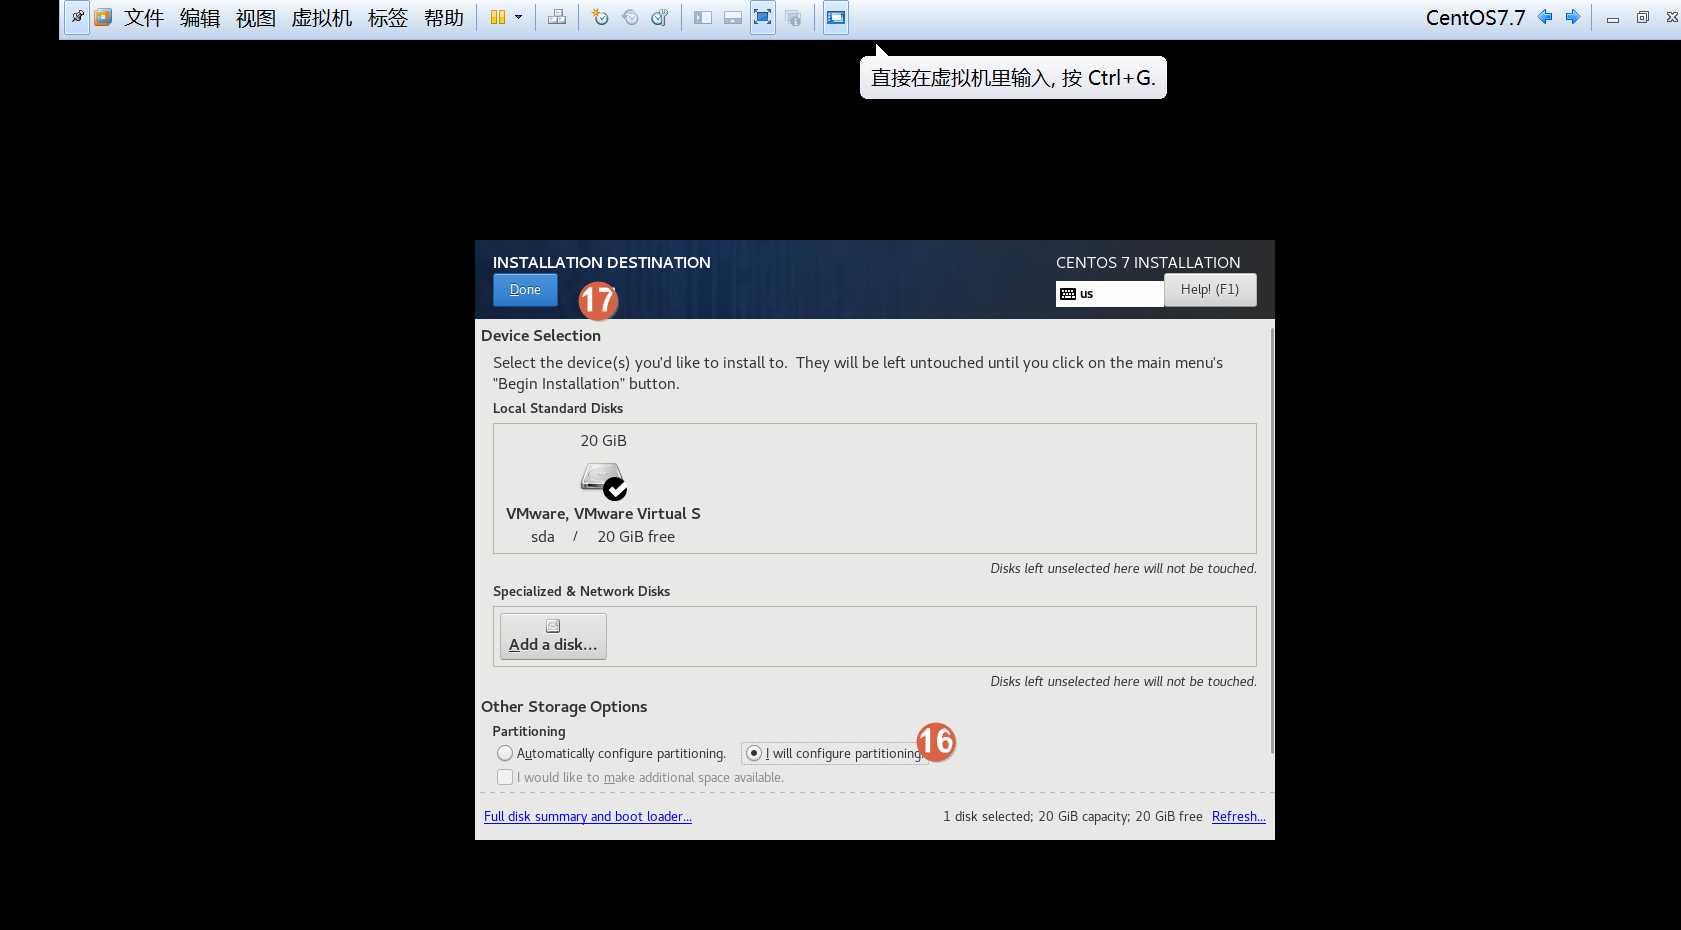Minimize the VMware window
Screen dimensions: 1681x930
pyautogui.click(x=1613, y=18)
